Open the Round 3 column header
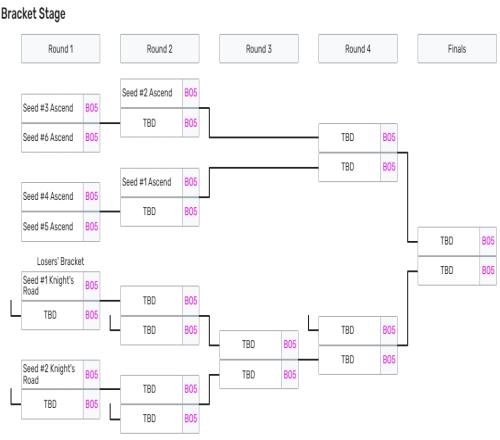 point(259,49)
